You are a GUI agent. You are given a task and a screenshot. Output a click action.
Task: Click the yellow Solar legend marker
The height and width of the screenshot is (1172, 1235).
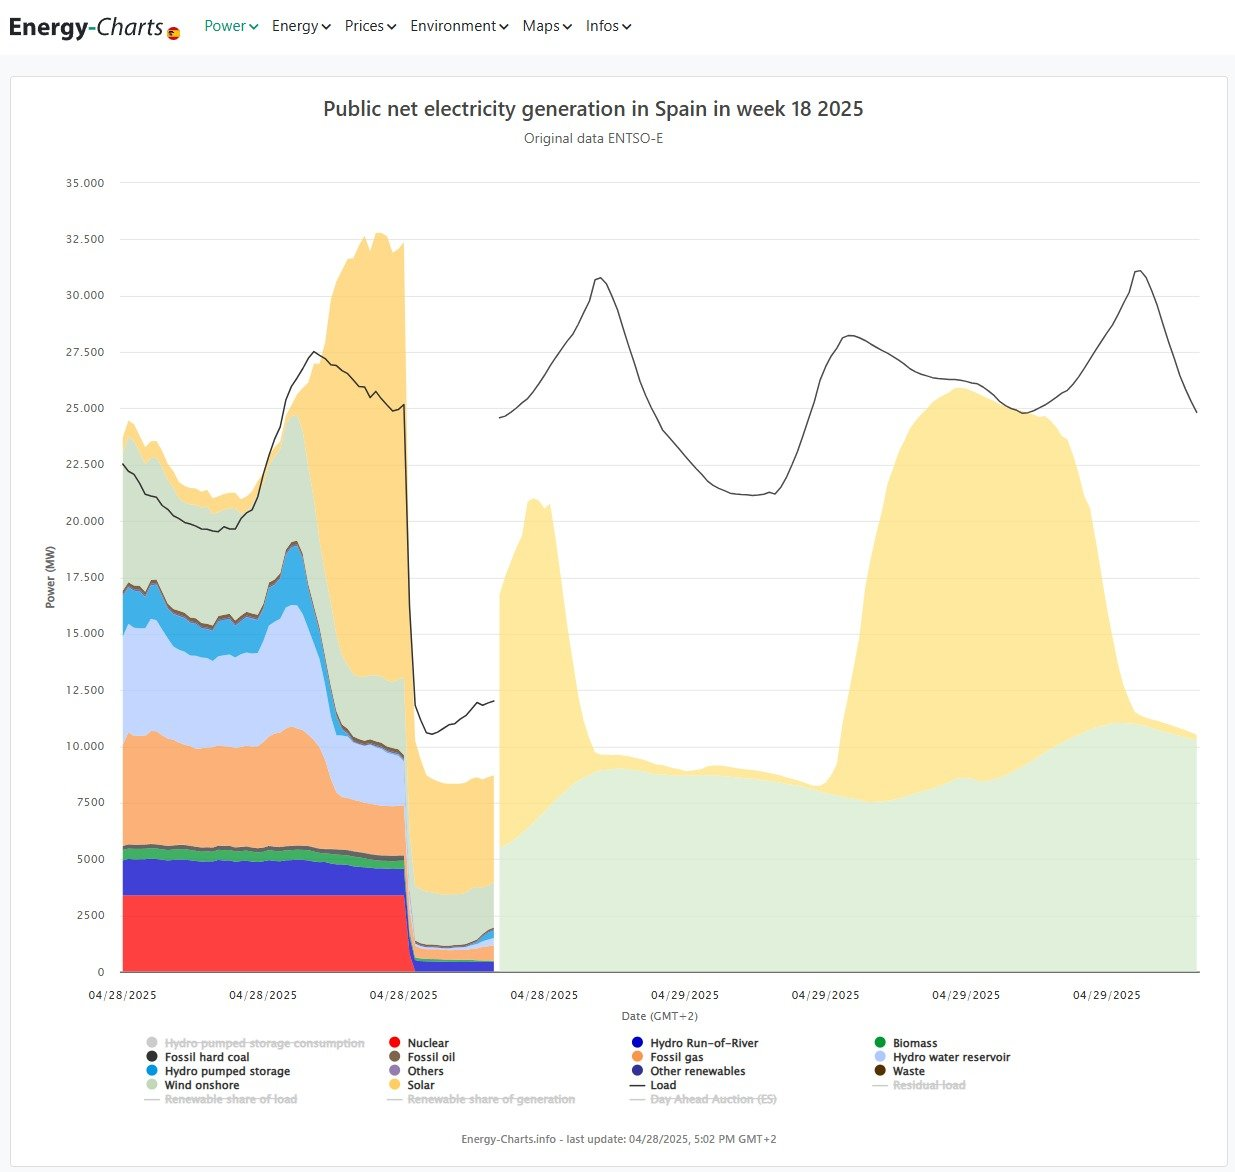click(x=395, y=1085)
